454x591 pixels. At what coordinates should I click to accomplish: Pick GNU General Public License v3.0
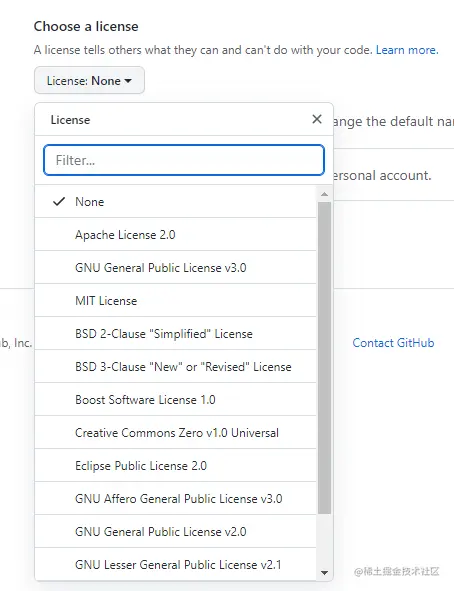176,268
